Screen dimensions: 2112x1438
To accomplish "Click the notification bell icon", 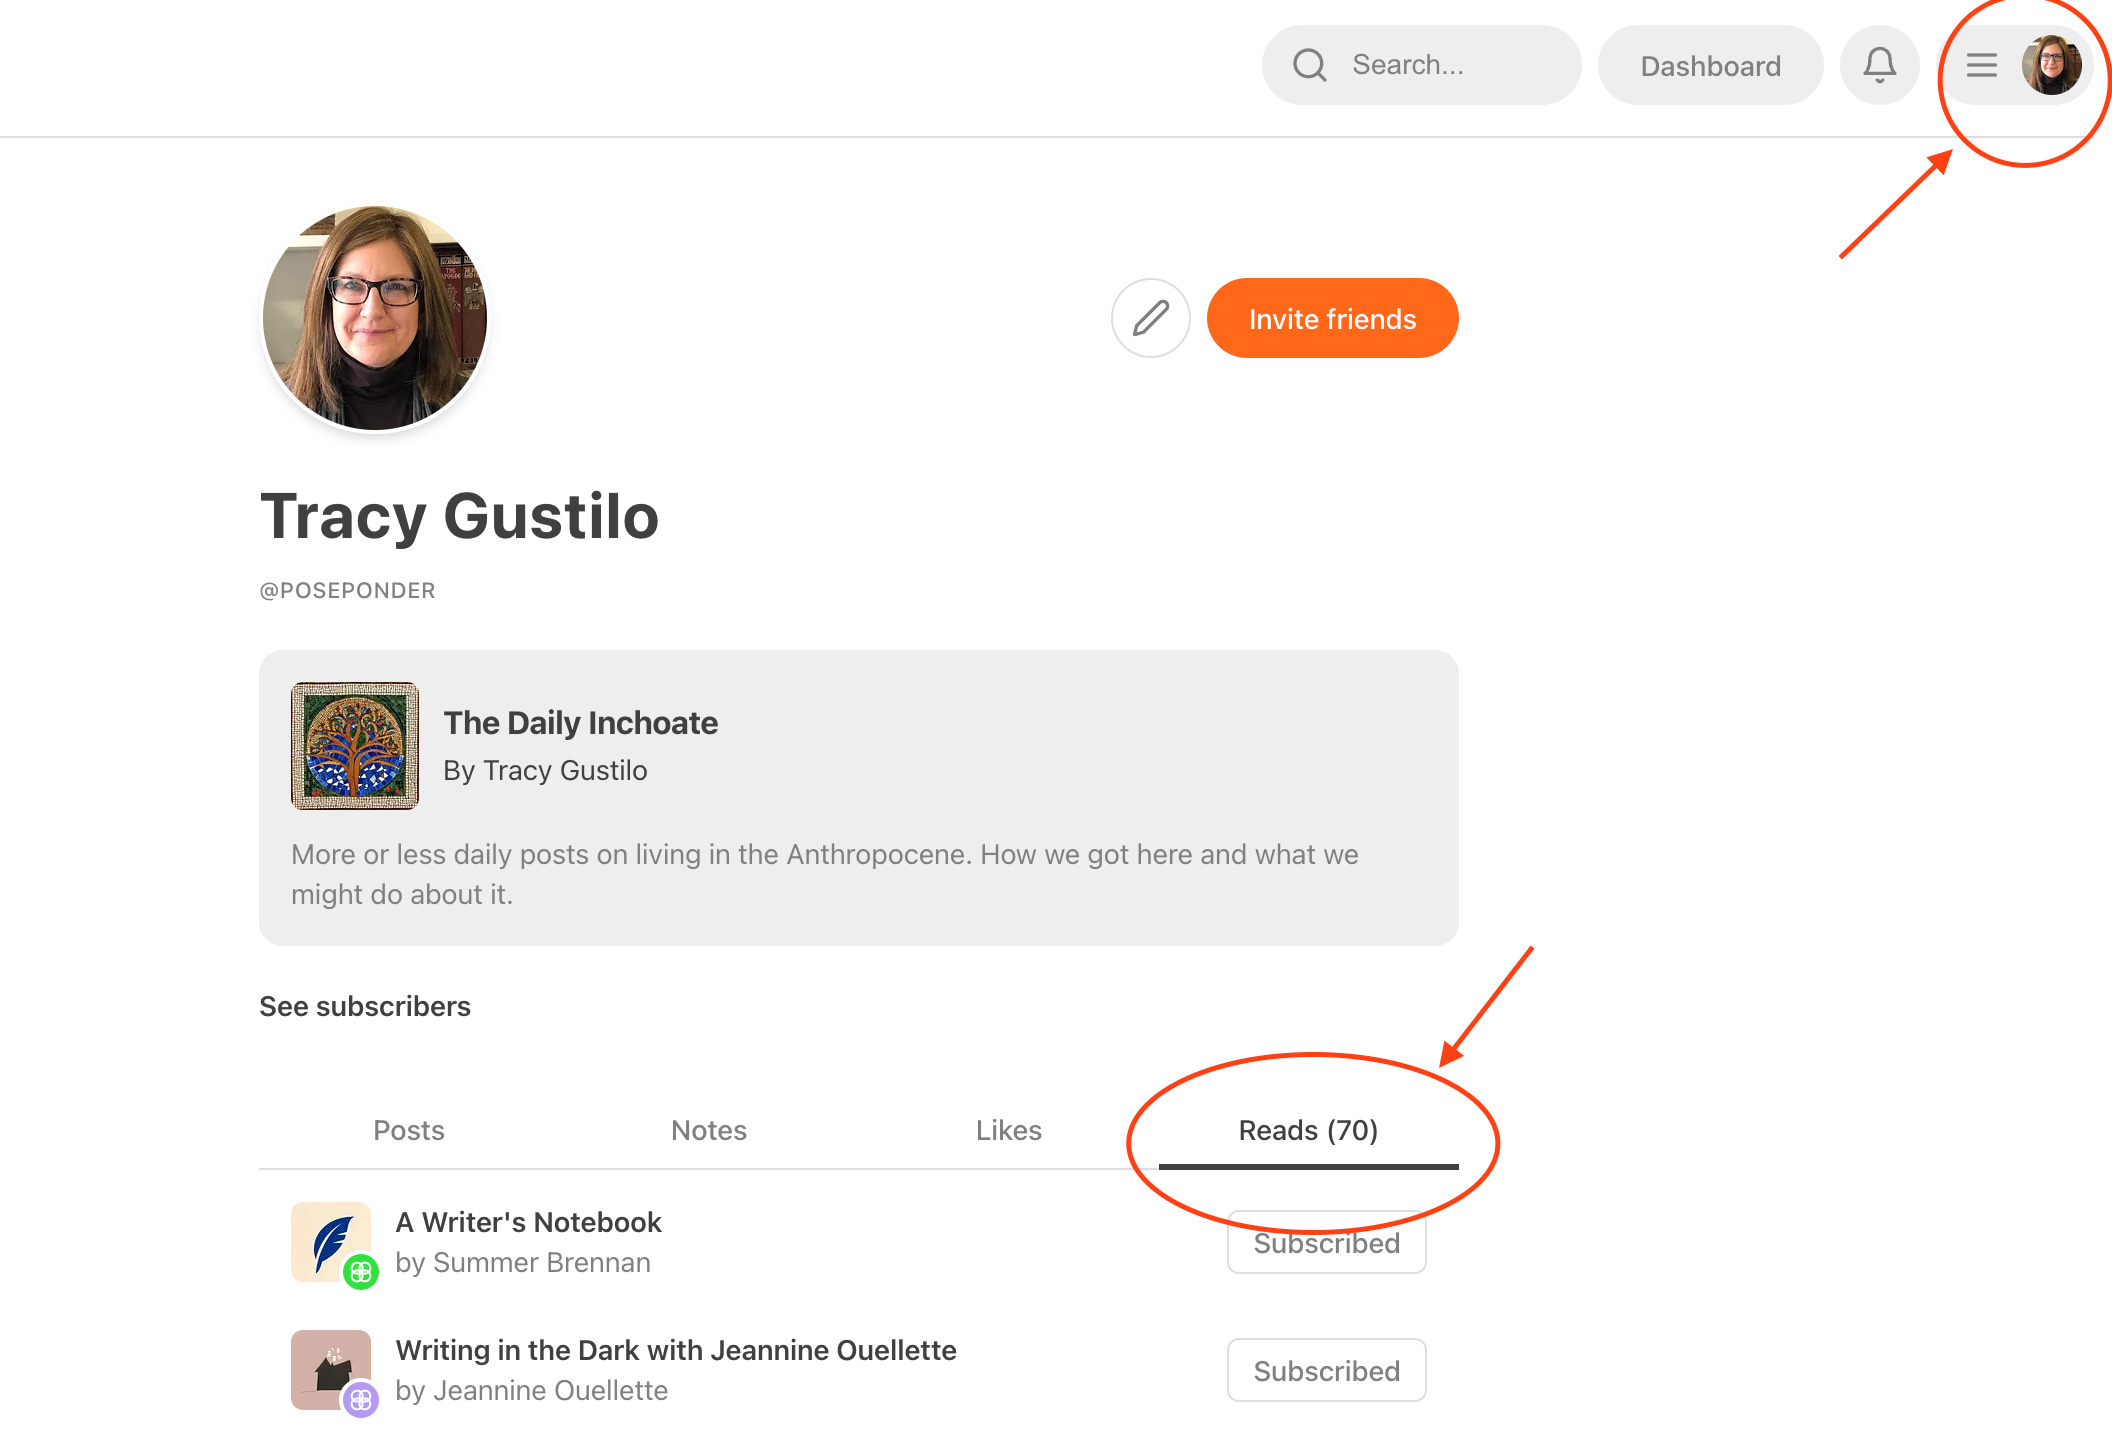I will pos(1879,66).
